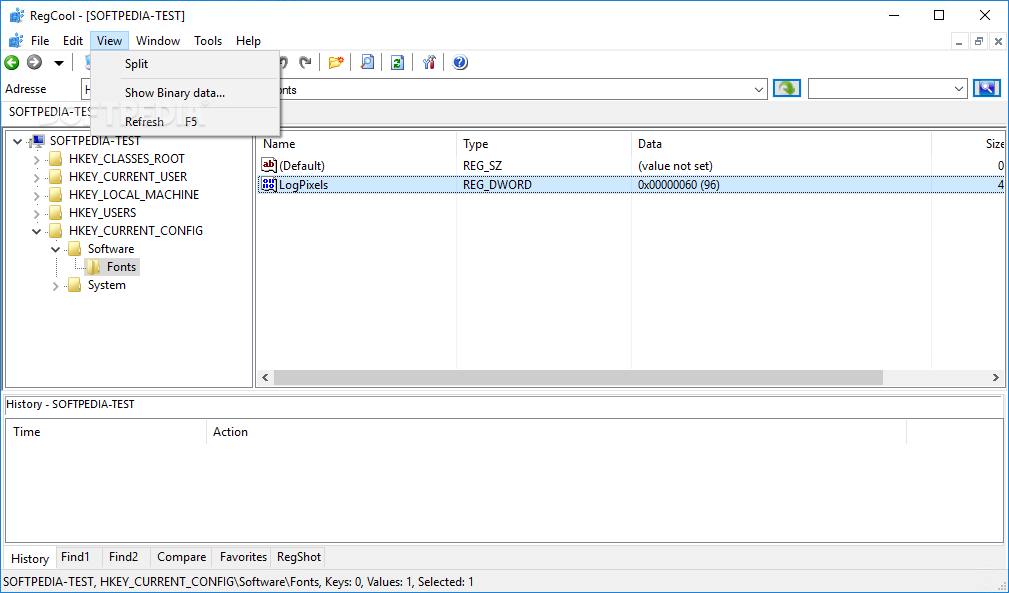This screenshot has height=593, width=1009.
Task: Click the blue search magnifier button
Action: [987, 88]
